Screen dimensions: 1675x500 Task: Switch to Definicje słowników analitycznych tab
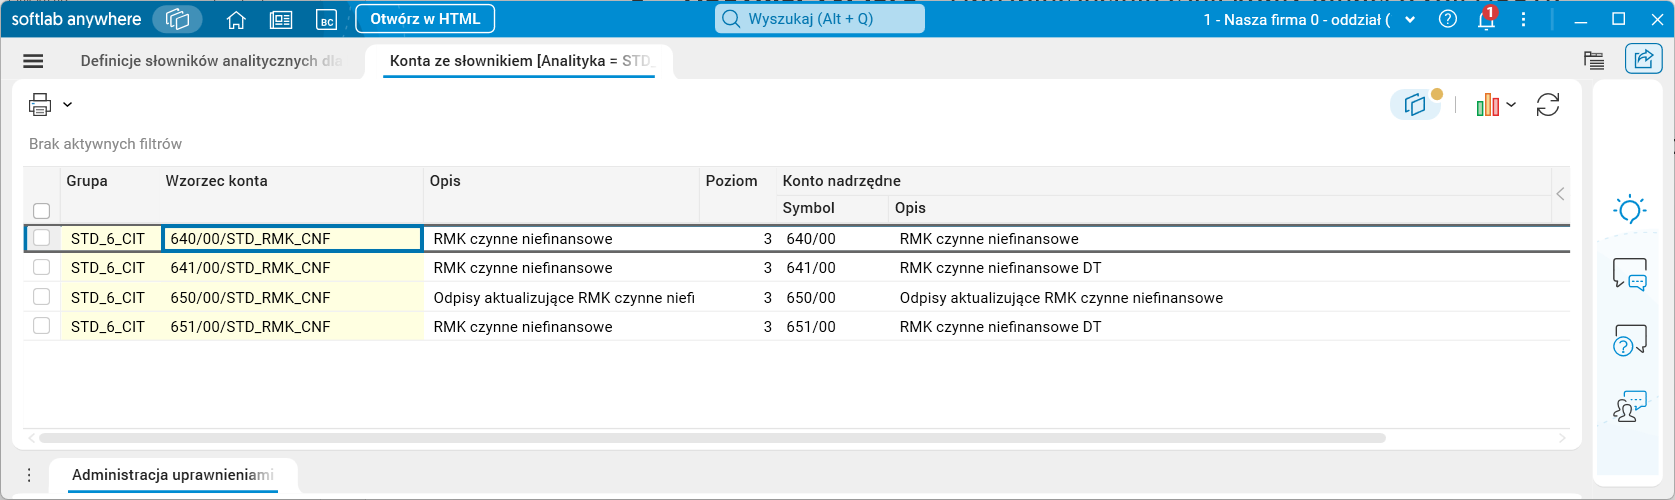212,61
